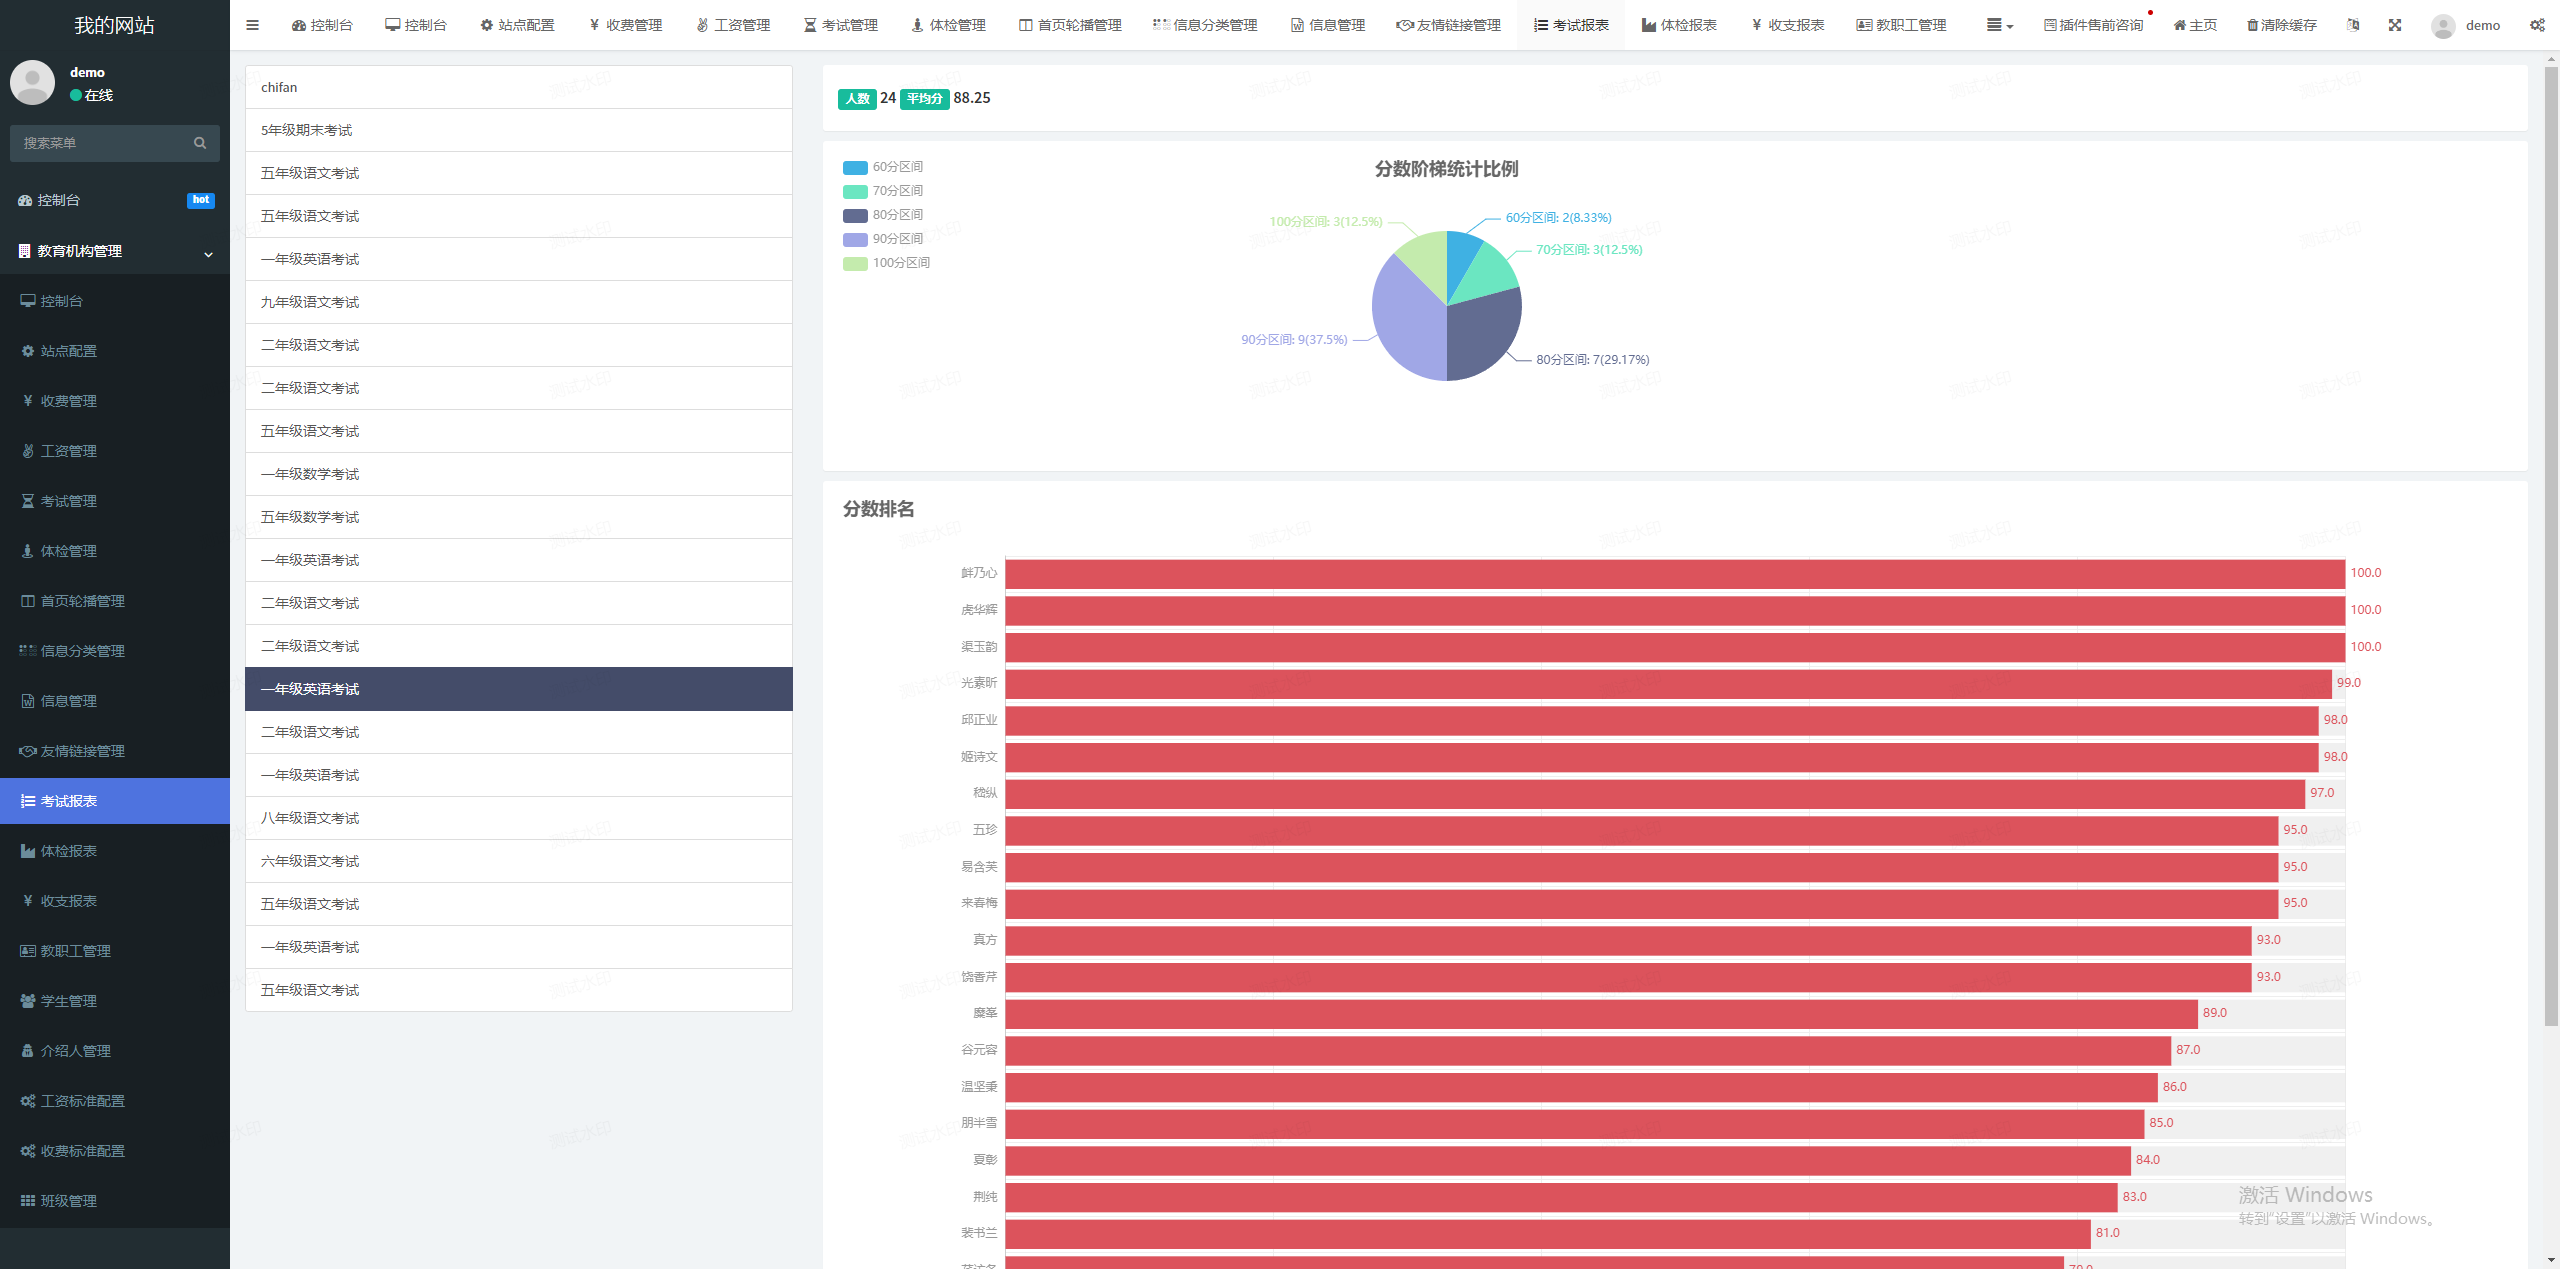Viewport: 2560px width, 1269px height.
Task: Switch to the 考试管理 top tab
Action: click(841, 25)
